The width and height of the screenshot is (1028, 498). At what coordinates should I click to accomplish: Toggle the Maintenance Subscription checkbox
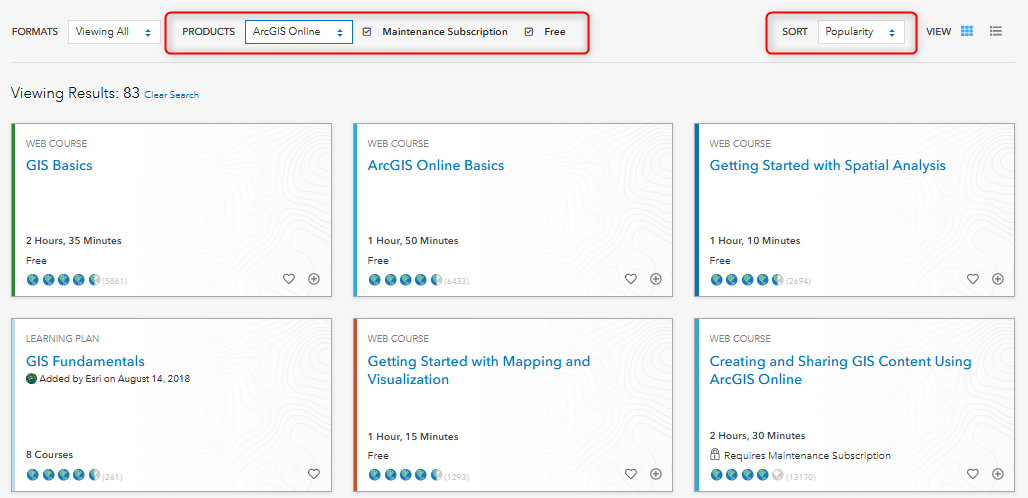tap(367, 31)
